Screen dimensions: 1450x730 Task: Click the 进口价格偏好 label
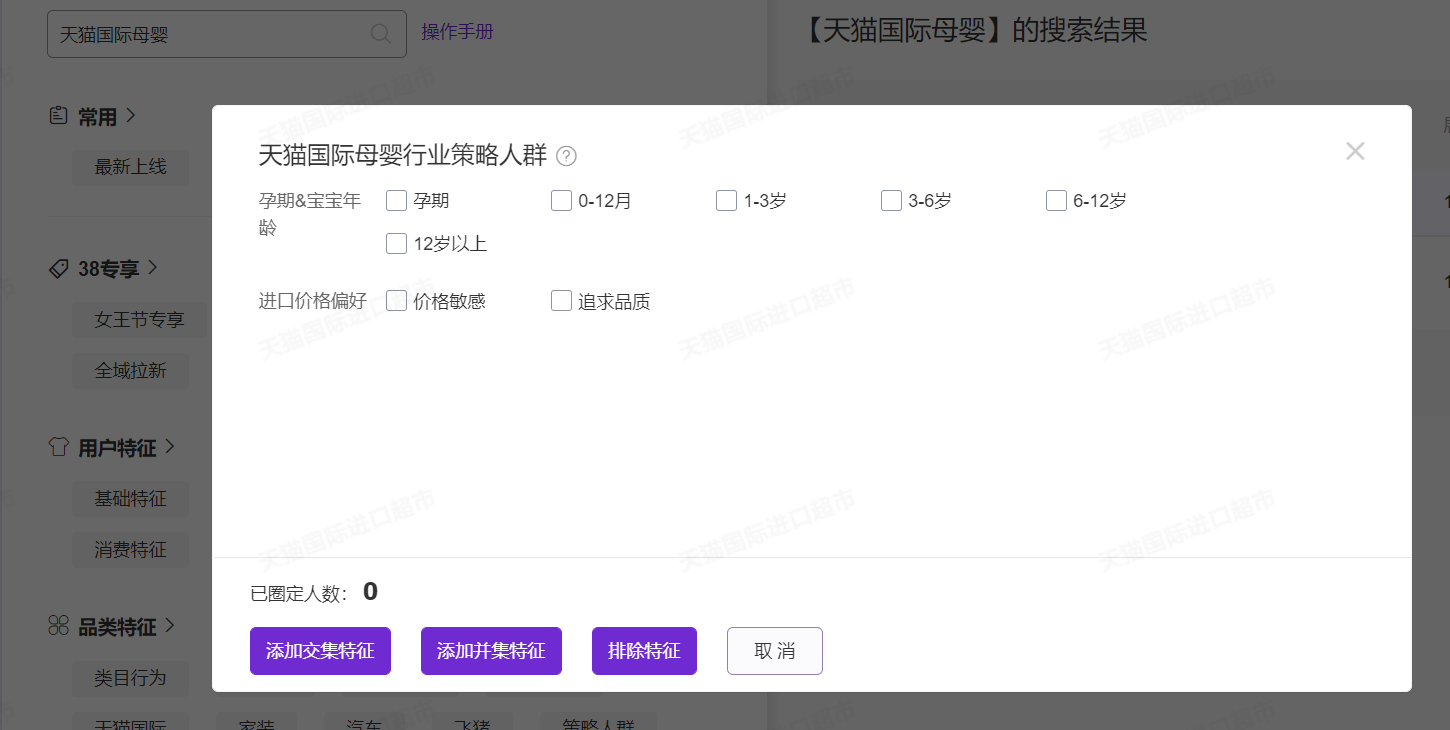[x=313, y=301]
